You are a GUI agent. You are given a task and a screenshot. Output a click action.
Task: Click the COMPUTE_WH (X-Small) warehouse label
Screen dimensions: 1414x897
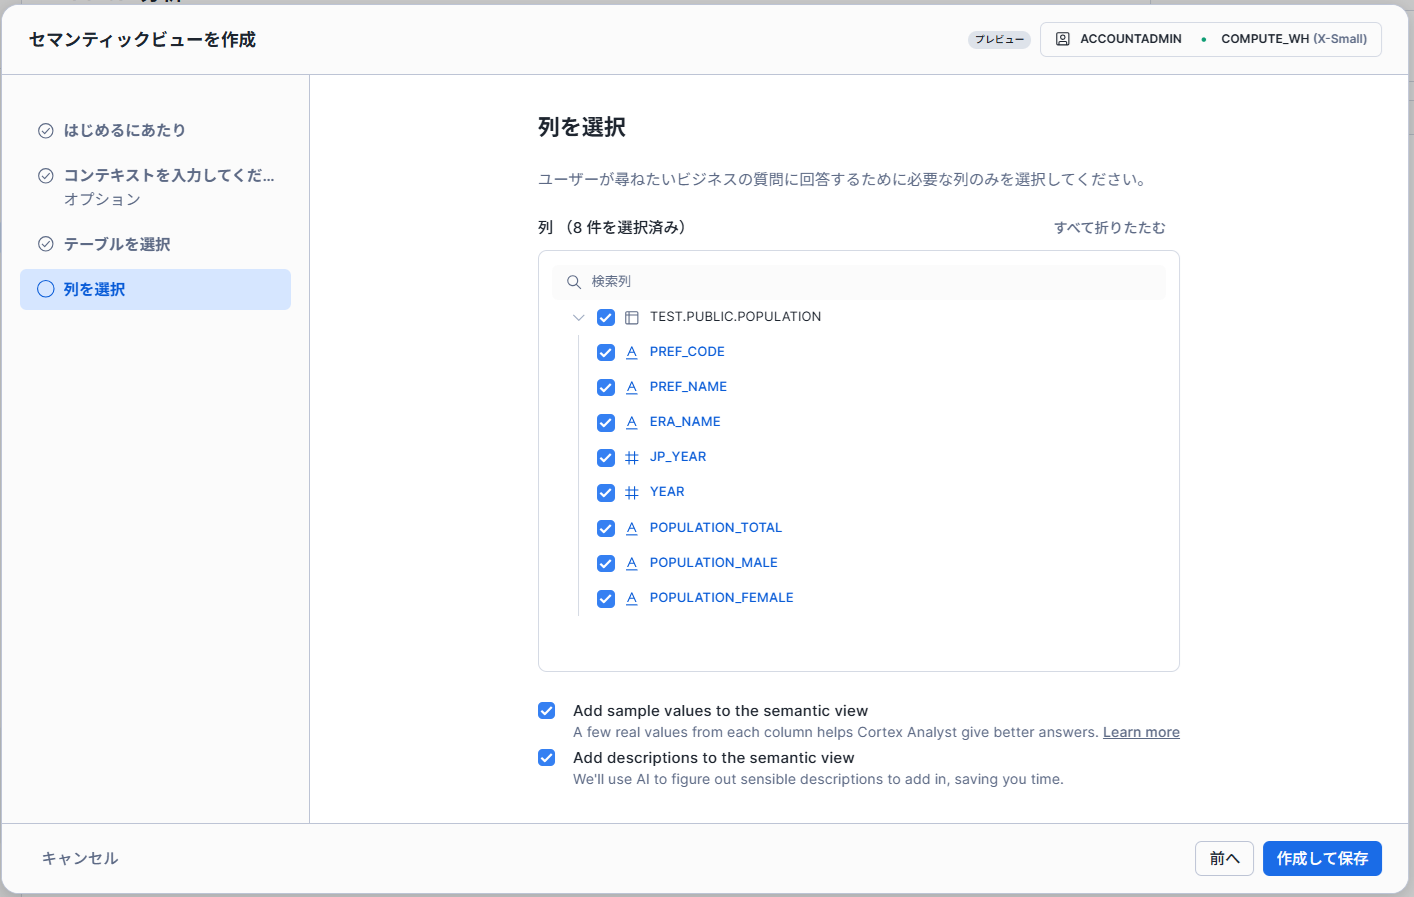pos(1294,39)
